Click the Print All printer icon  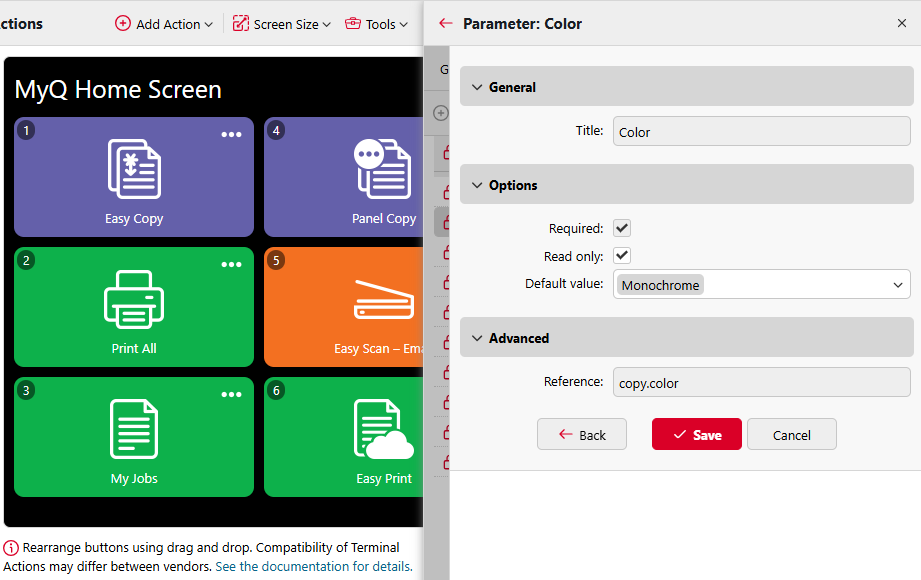click(x=134, y=299)
